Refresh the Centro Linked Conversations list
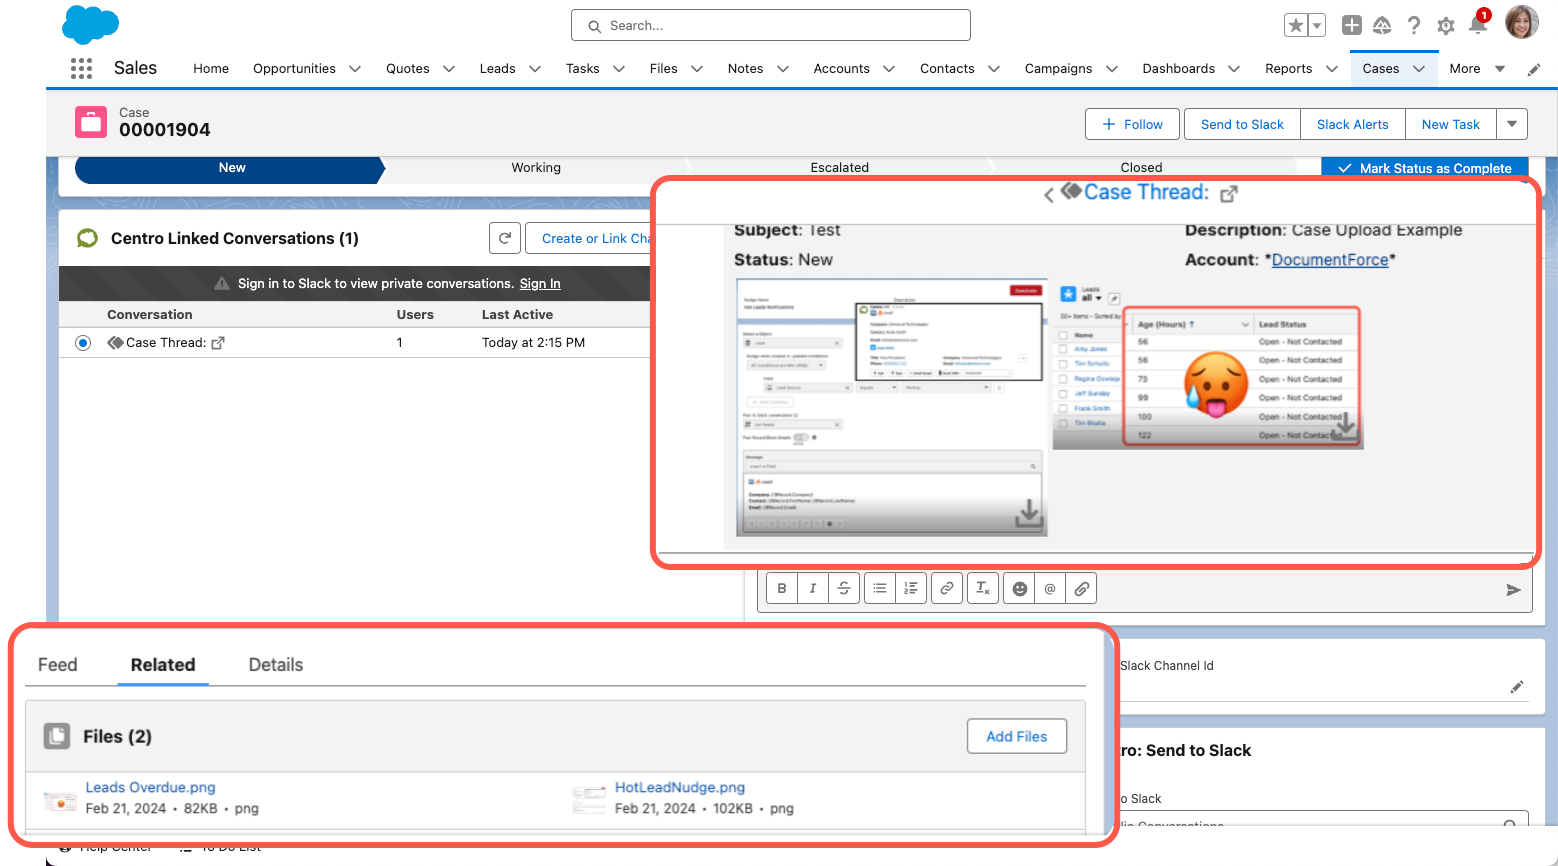Viewport: 1558px width, 866px height. click(x=505, y=238)
